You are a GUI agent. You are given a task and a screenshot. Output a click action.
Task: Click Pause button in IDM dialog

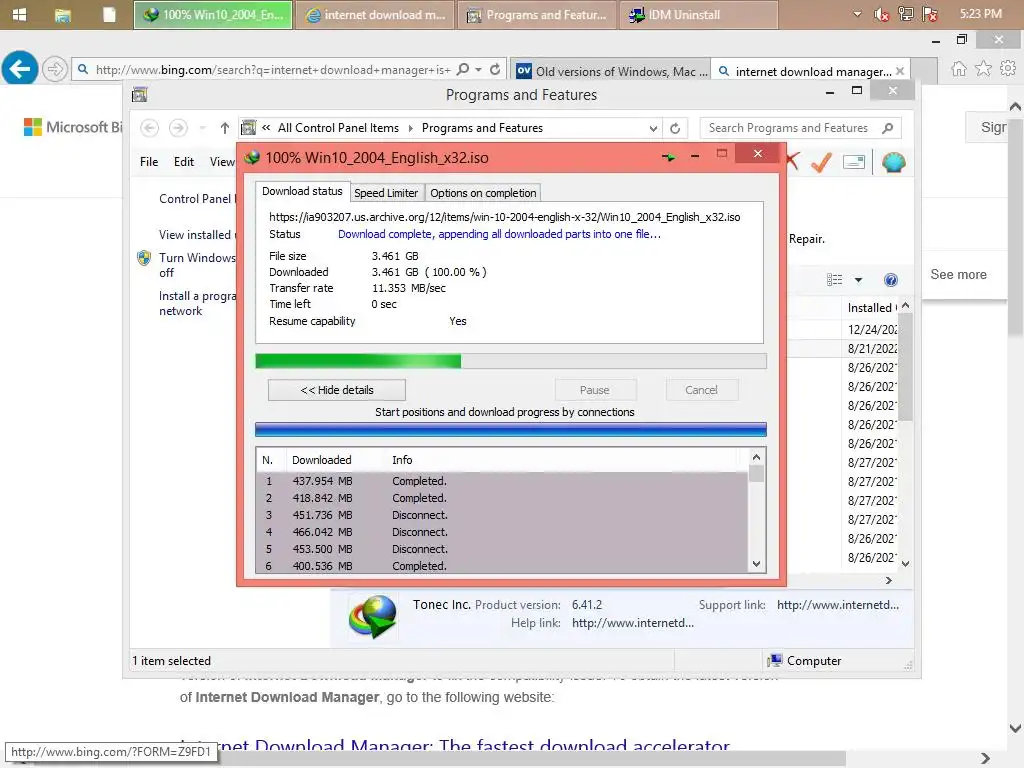594,390
